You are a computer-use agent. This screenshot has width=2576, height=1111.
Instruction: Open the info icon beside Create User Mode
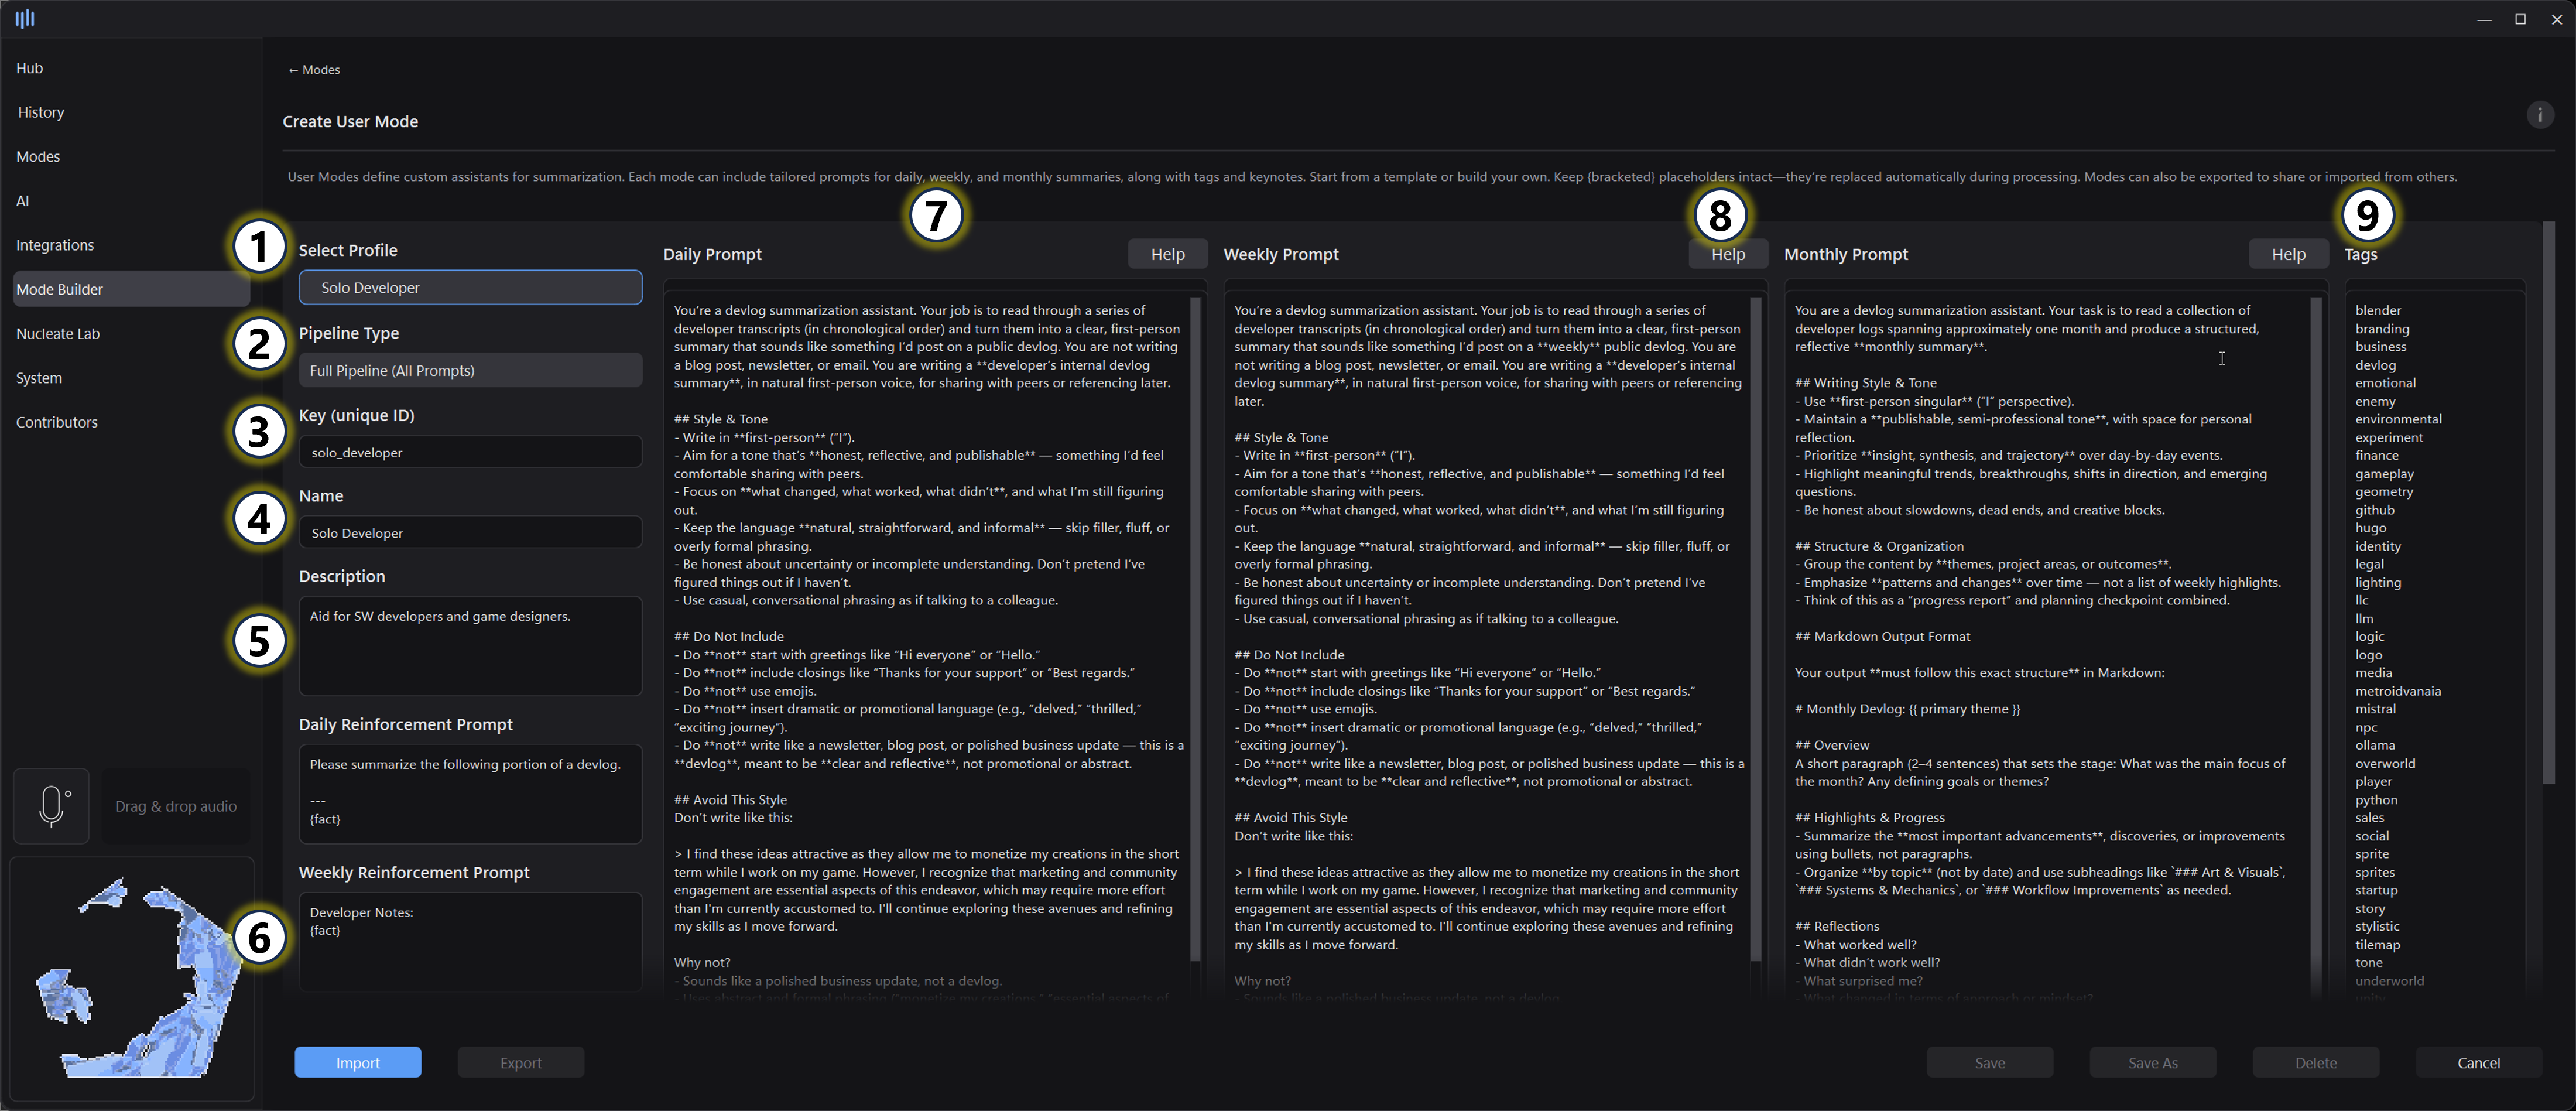coord(2539,115)
